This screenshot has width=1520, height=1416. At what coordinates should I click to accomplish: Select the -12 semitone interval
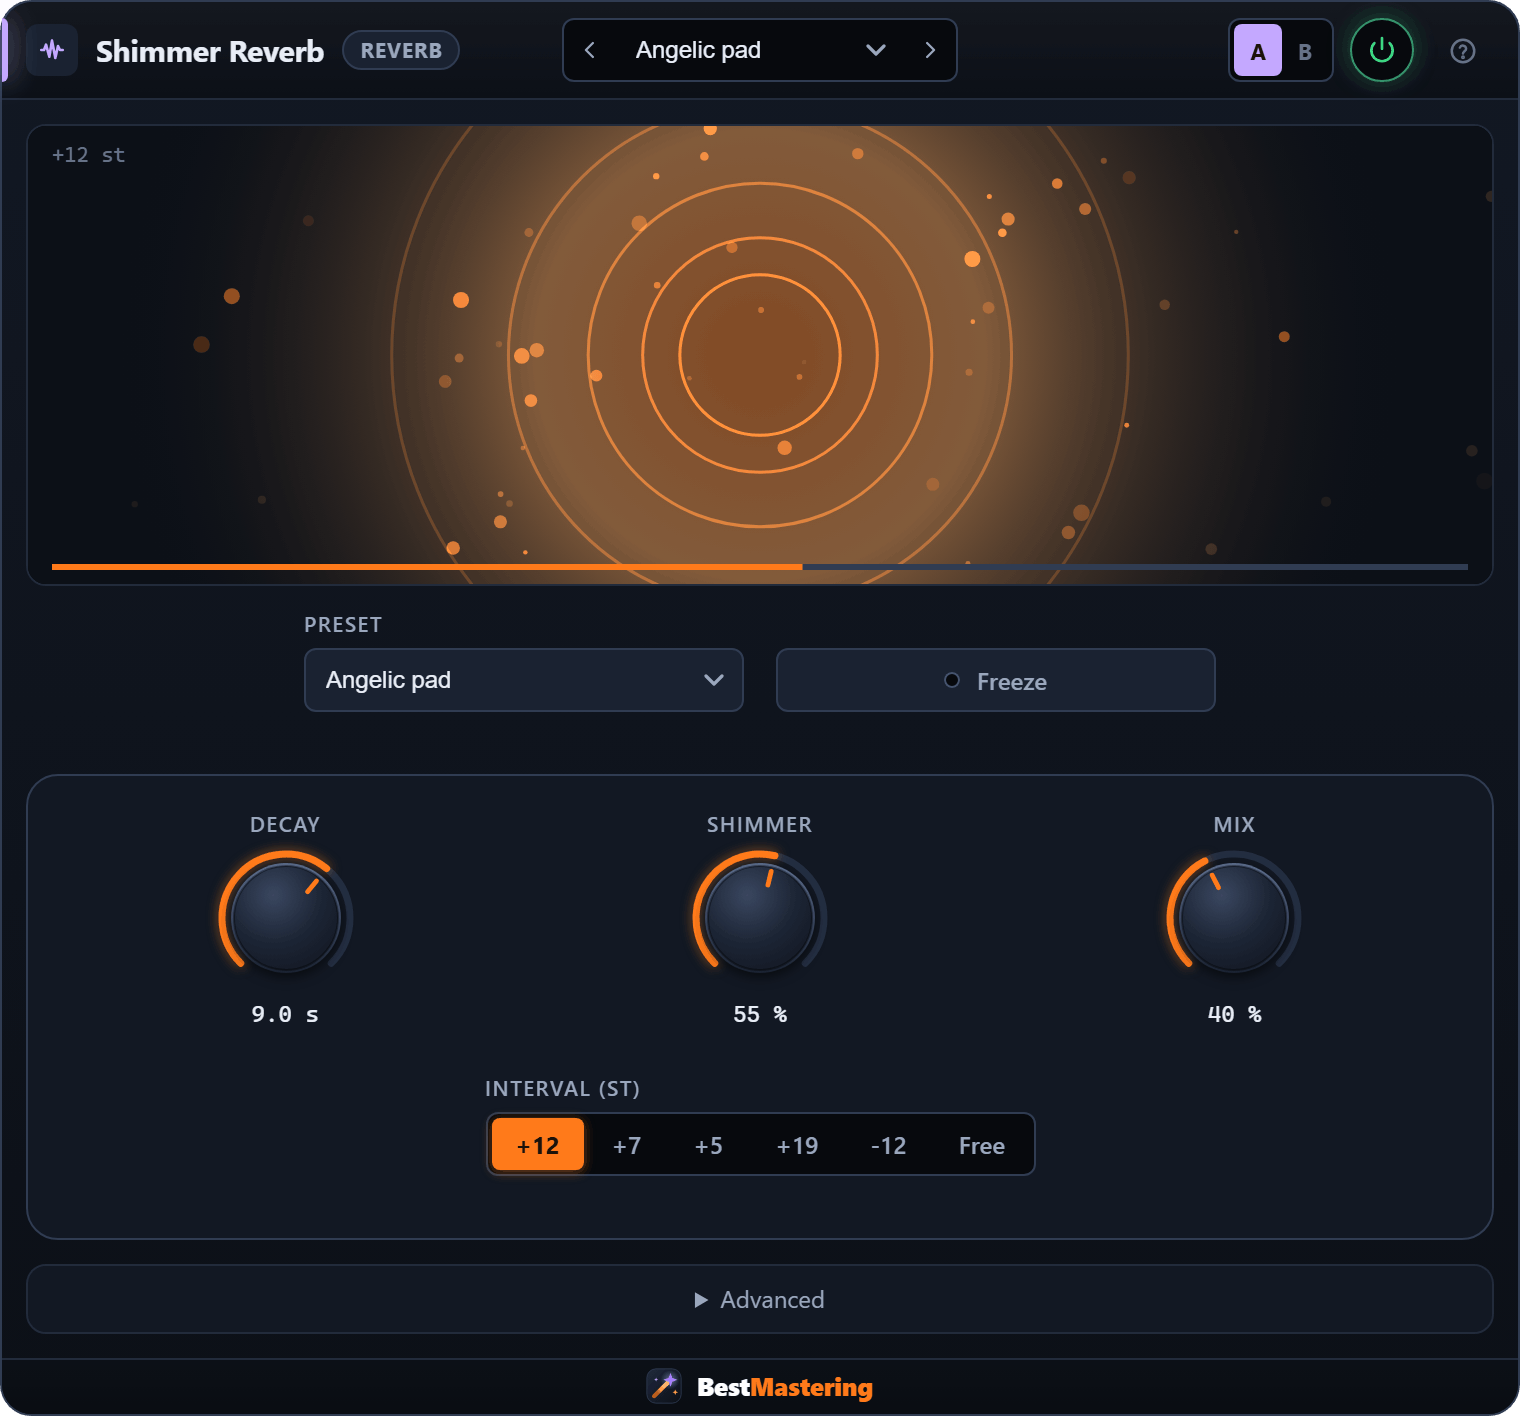click(888, 1145)
